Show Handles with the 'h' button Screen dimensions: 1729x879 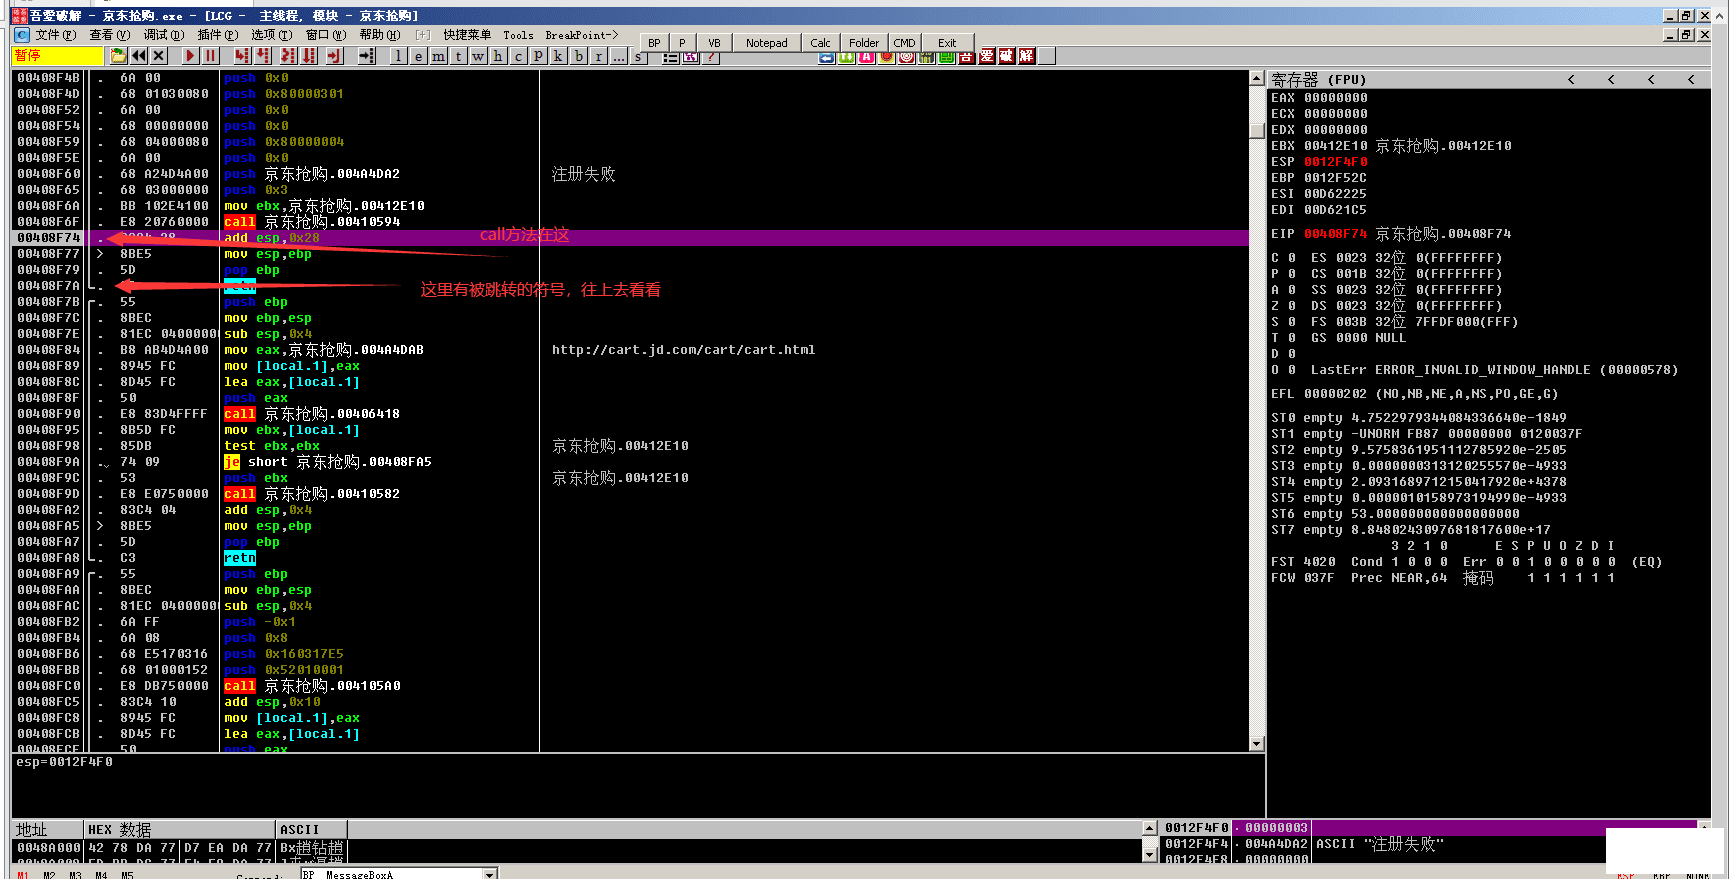pos(498,56)
